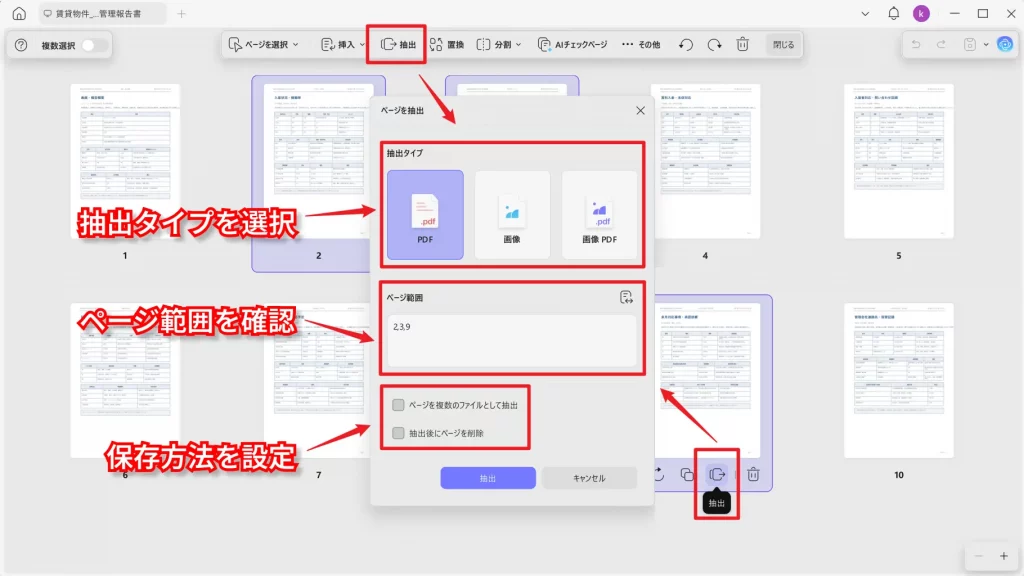Click the redo arrow icon

point(941,44)
